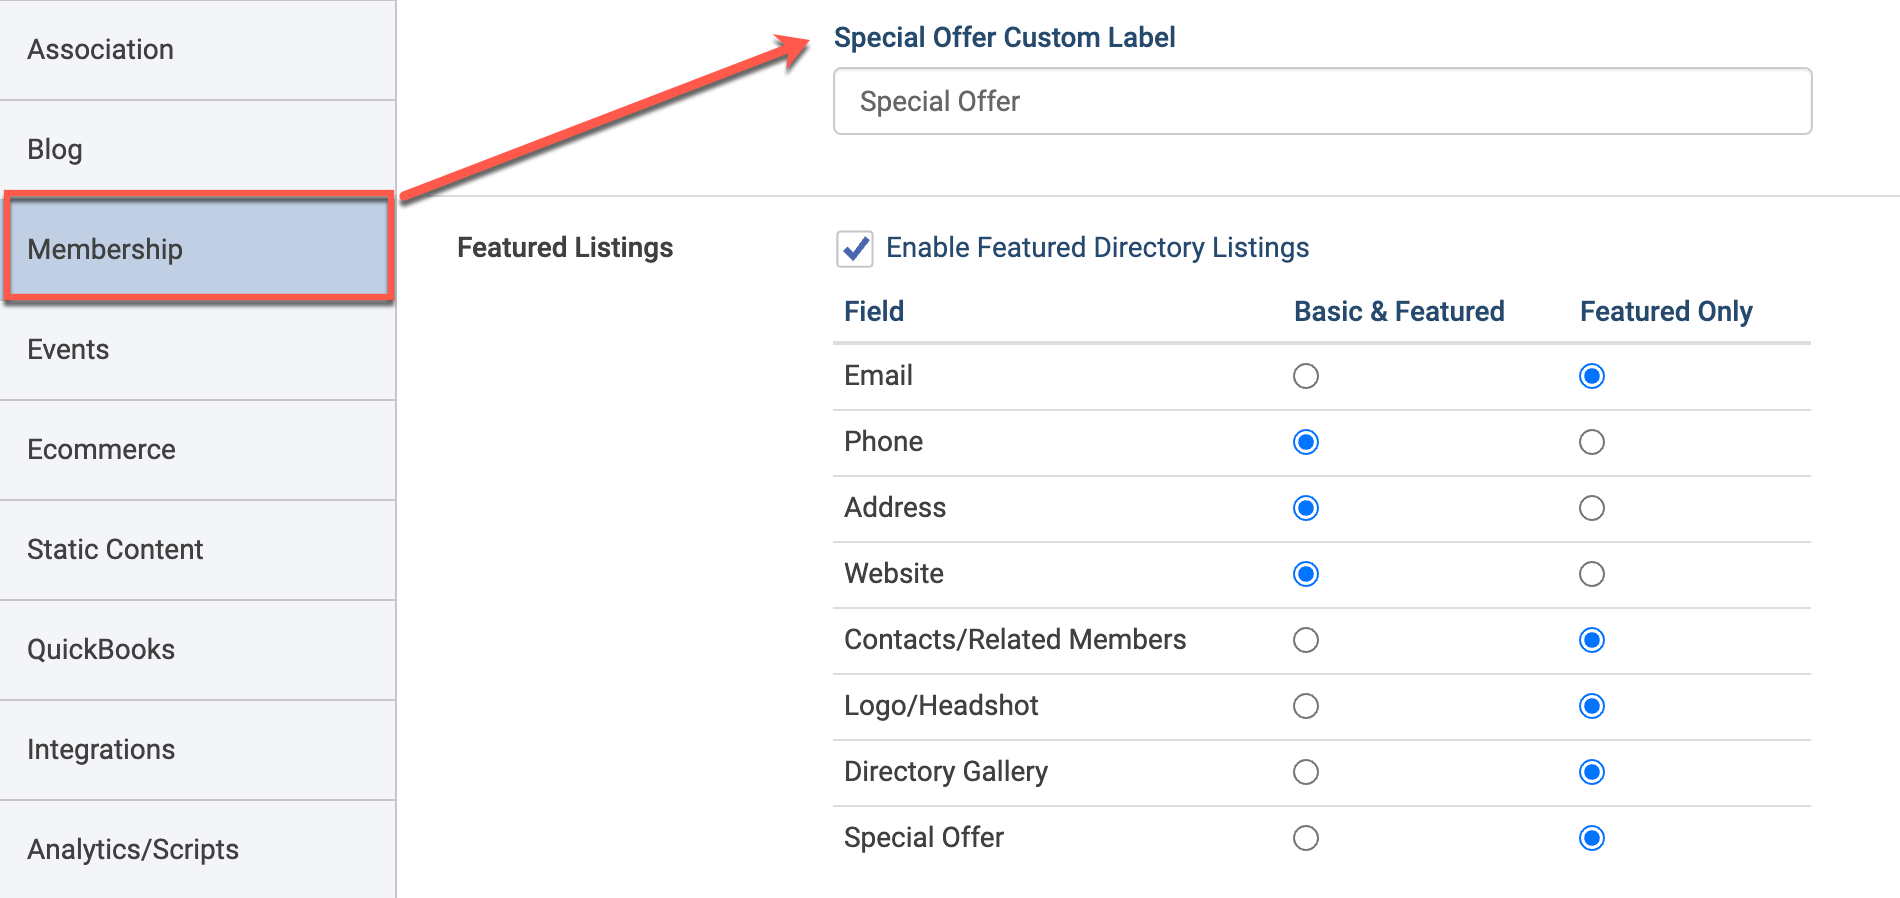Open the Integrations tab
The height and width of the screenshot is (898, 1900).
tap(197, 750)
